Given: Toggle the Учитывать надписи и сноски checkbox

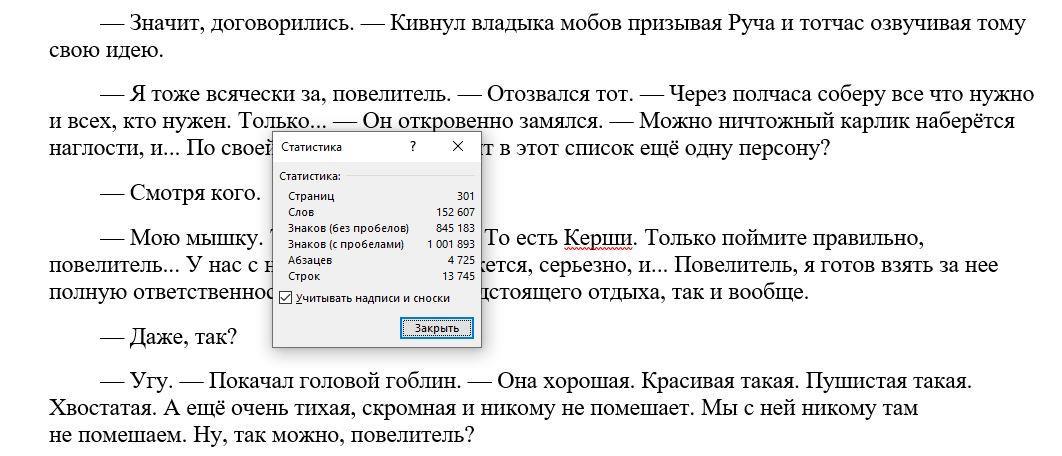Looking at the screenshot, I should 286,298.
